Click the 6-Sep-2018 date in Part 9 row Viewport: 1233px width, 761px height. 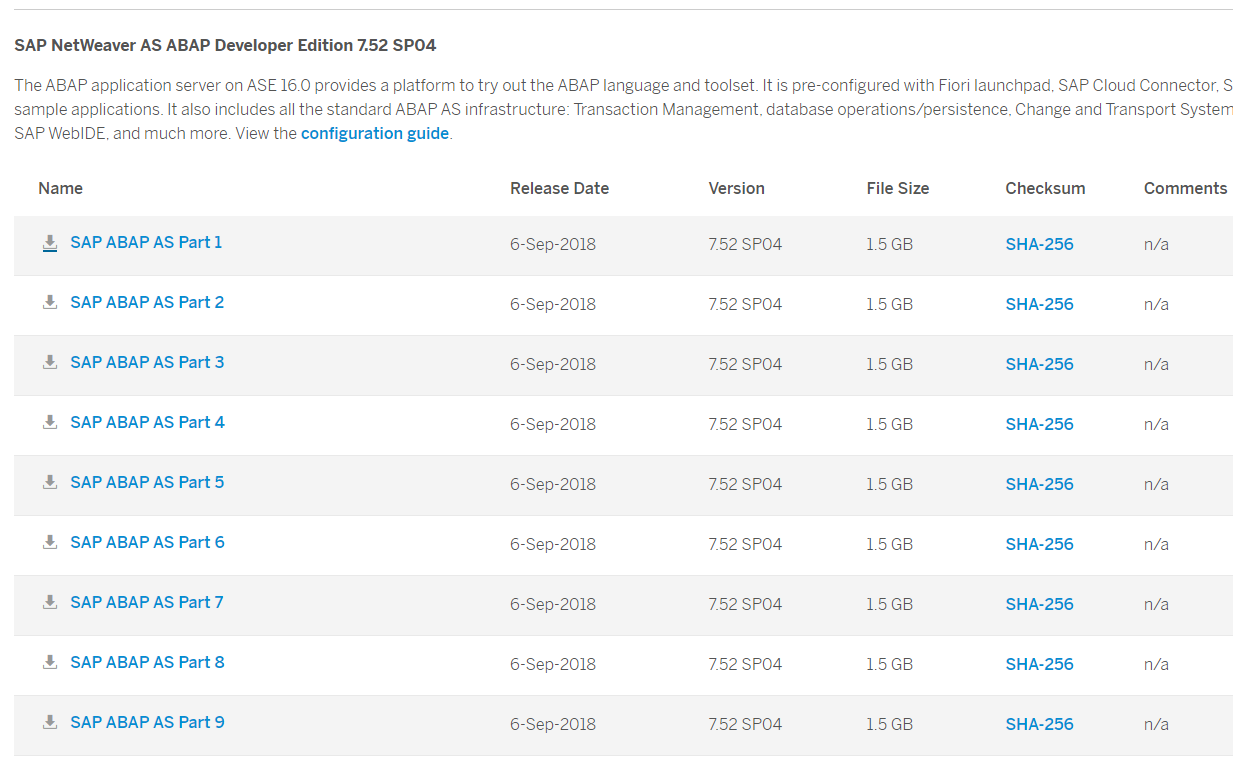coord(553,724)
